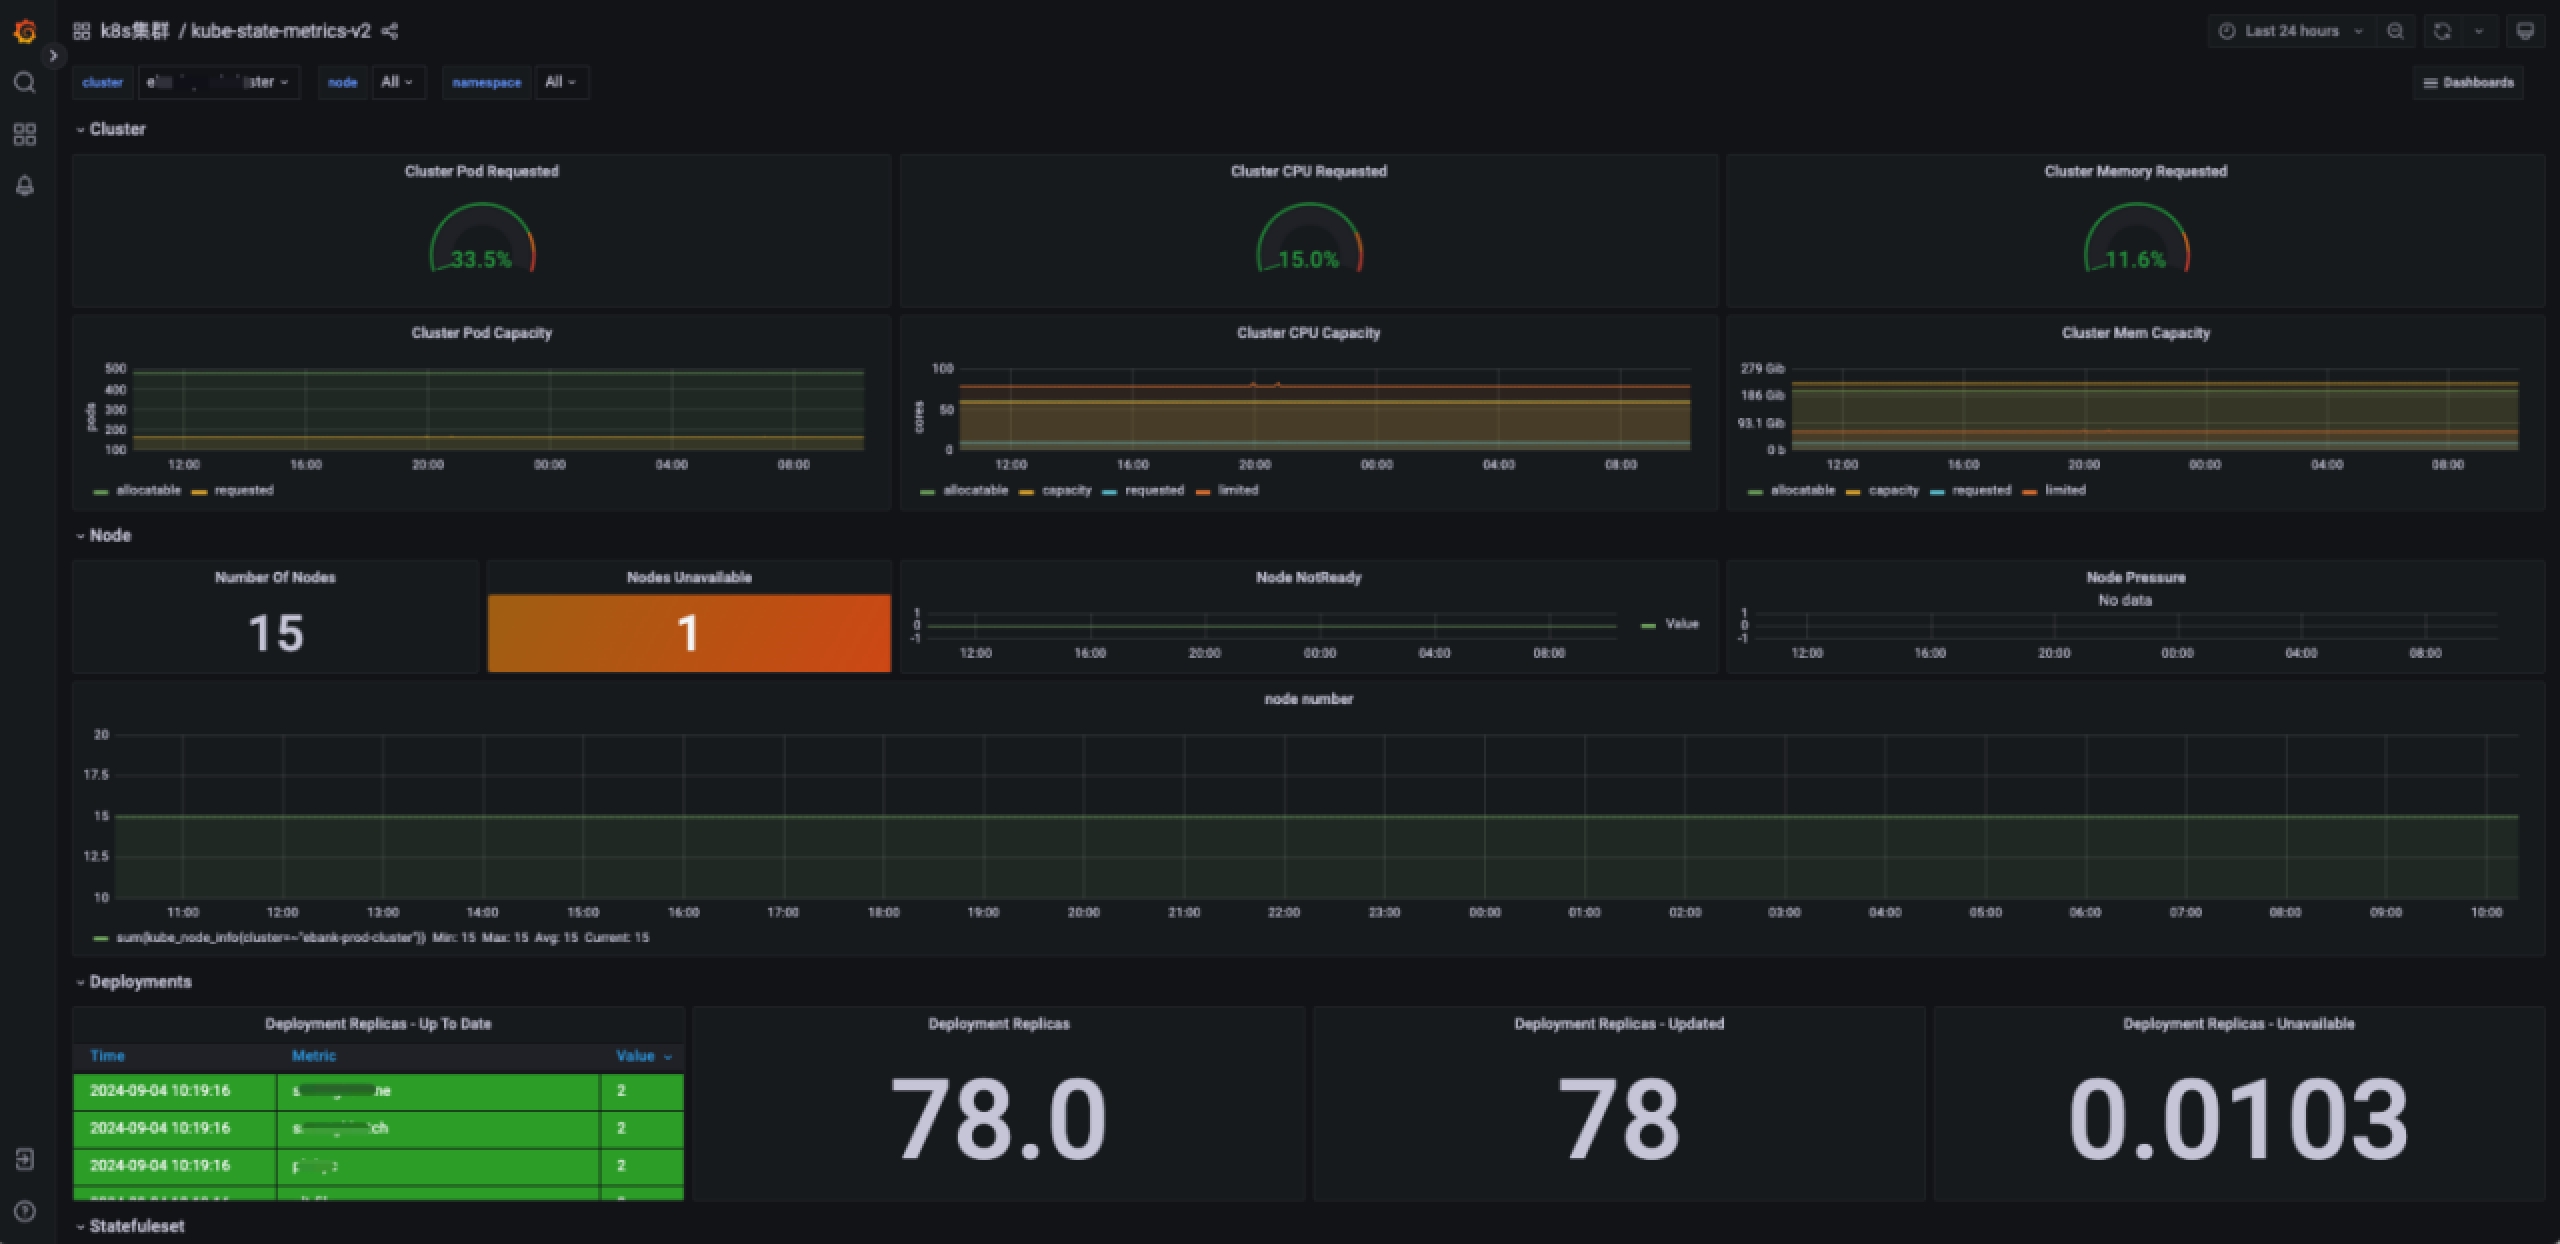Click the cycle view mode monitor icon
Screen dimensions: 2560x1244
pyautogui.click(x=2525, y=31)
